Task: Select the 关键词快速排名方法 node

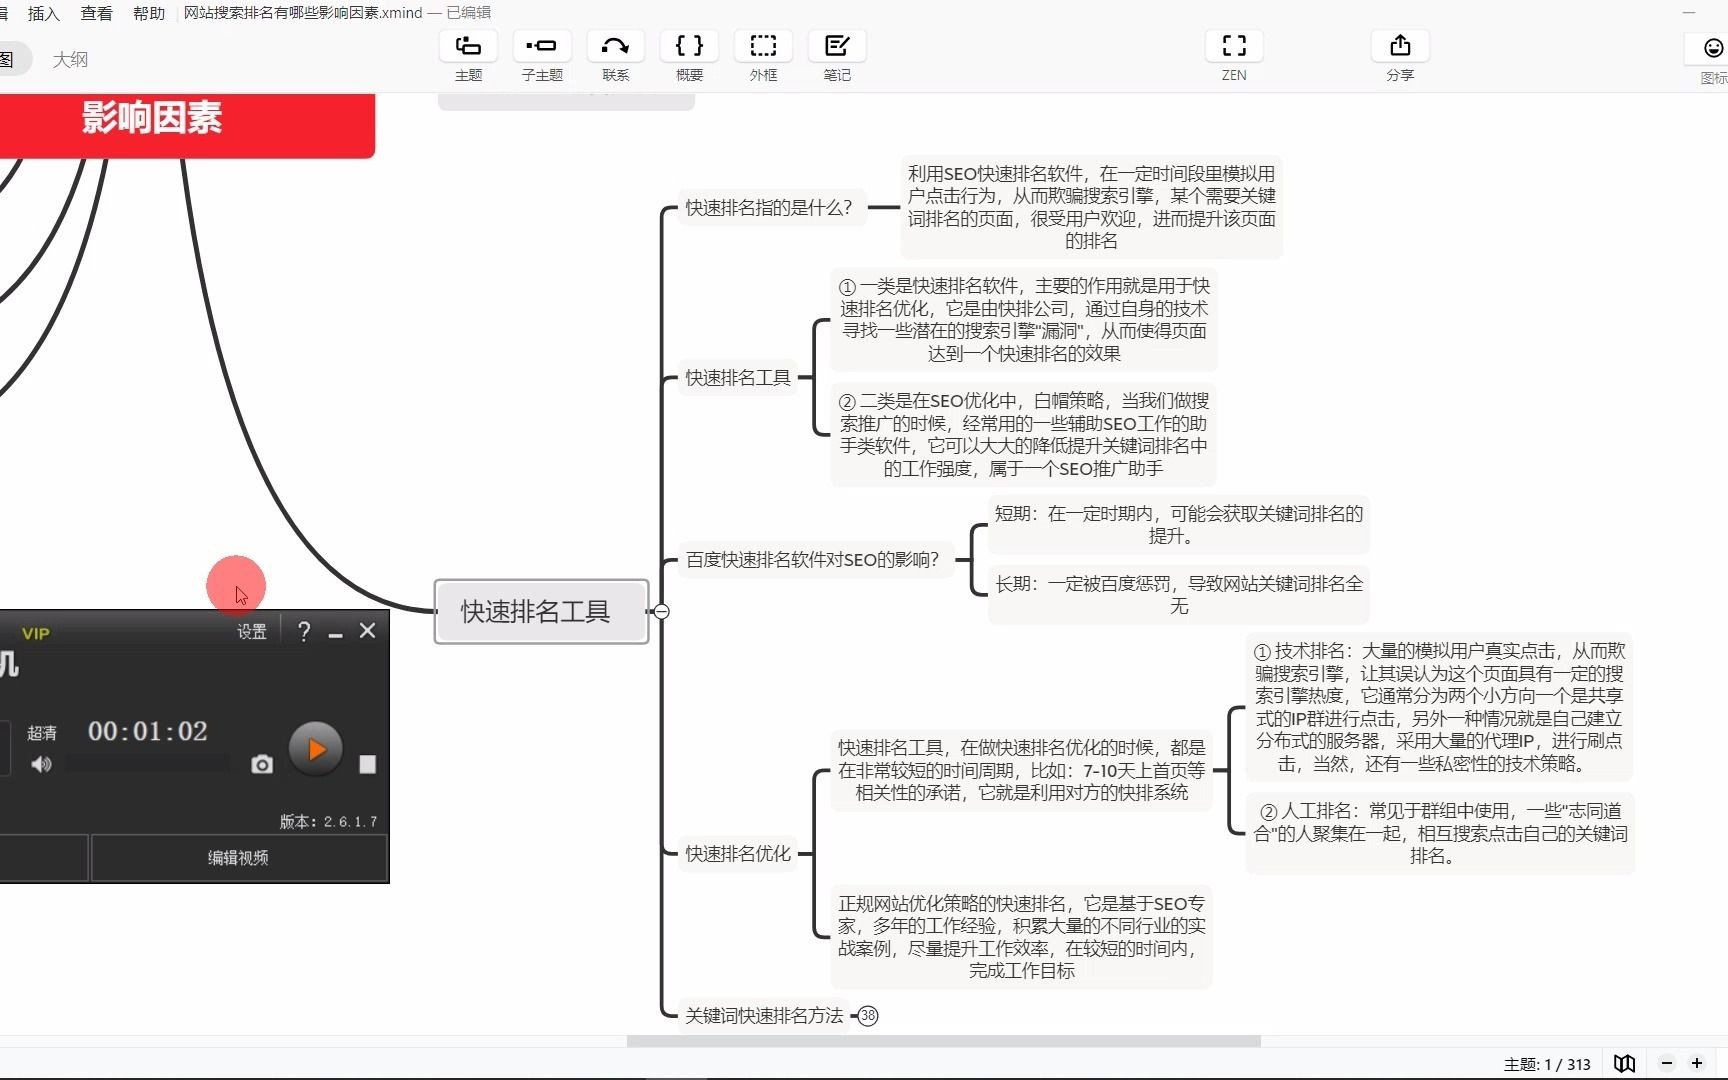Action: point(764,1016)
